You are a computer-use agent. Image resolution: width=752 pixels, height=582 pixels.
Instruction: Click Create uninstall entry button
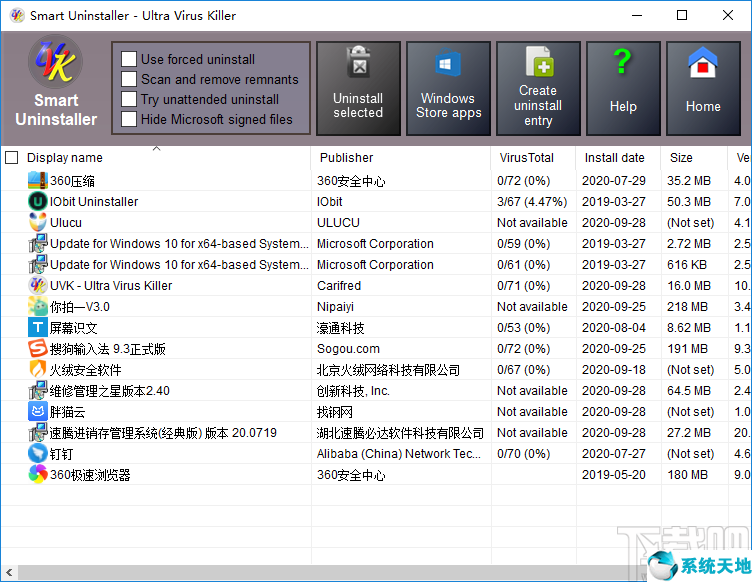(x=538, y=88)
